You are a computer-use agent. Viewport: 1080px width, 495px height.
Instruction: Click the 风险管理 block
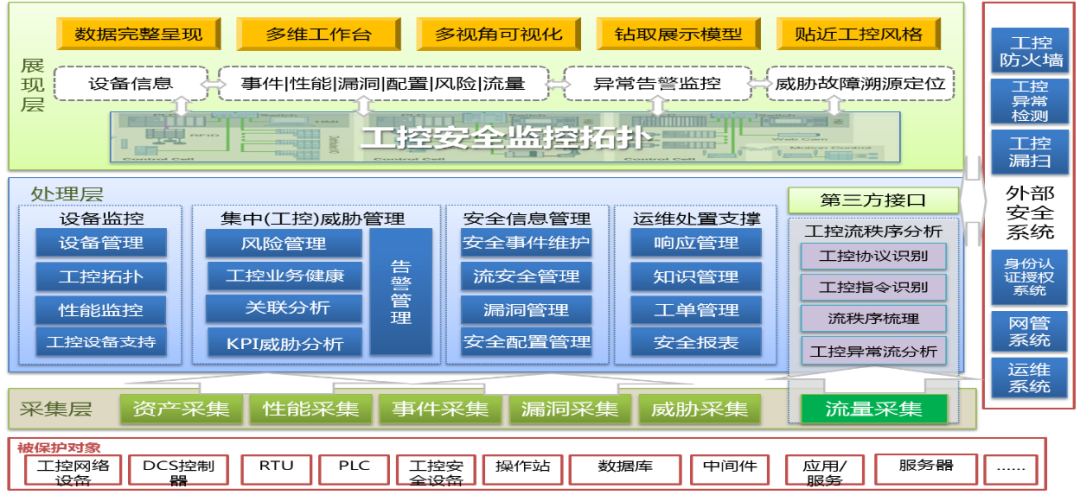pos(284,243)
